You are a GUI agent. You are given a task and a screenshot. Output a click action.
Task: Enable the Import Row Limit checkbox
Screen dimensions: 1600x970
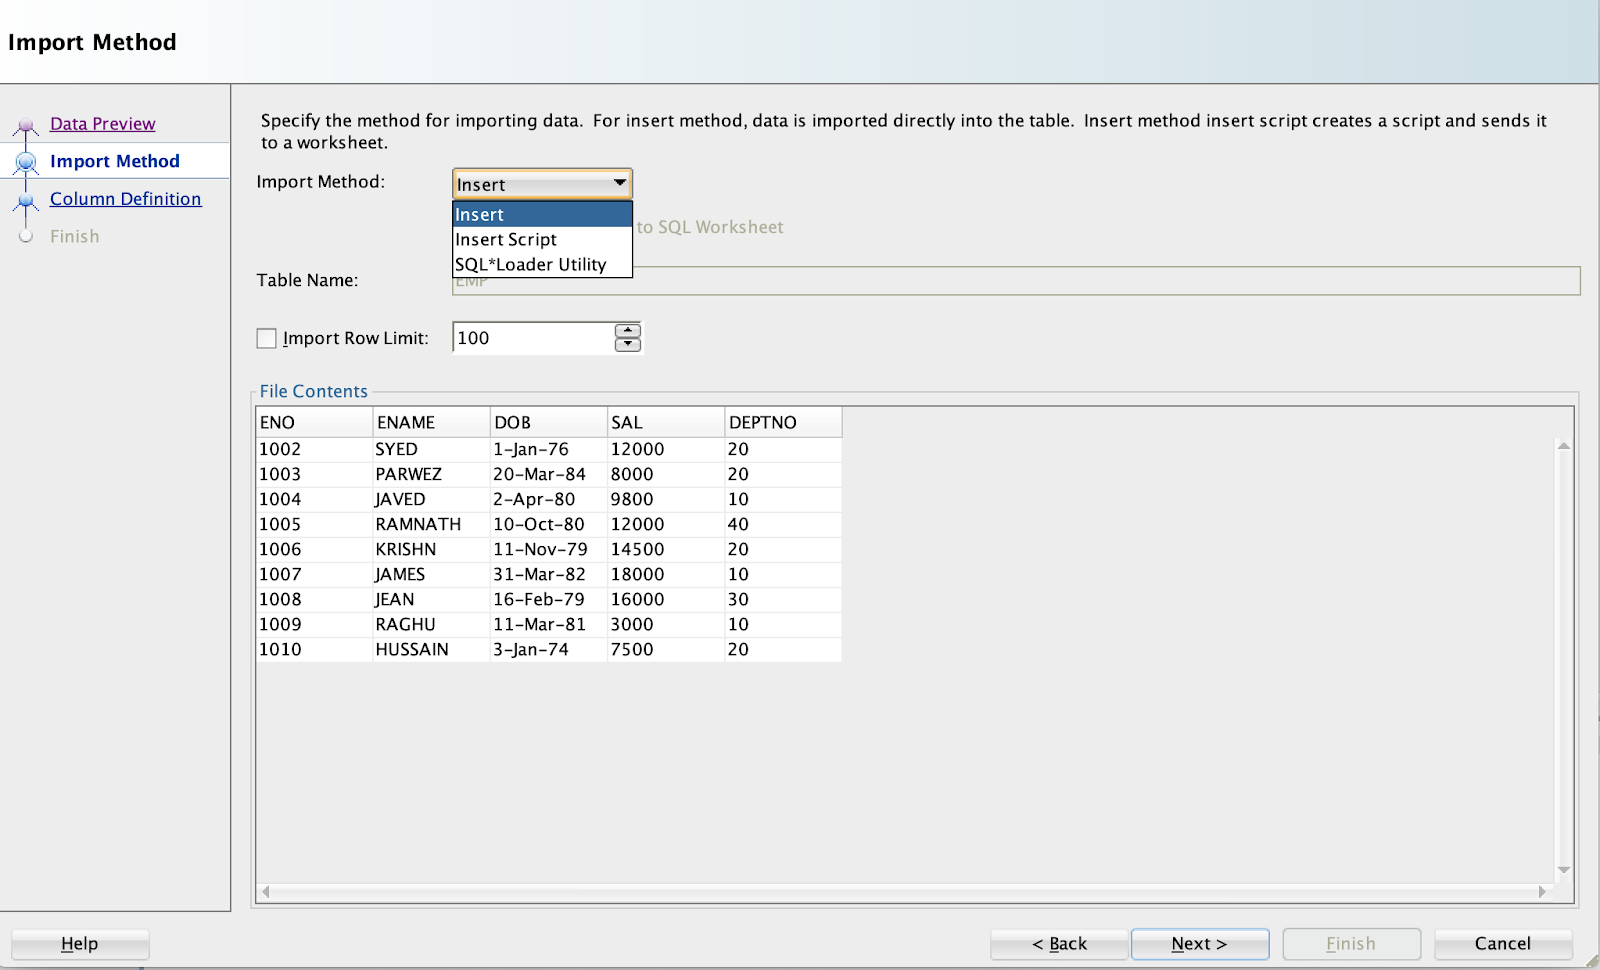[x=266, y=338]
